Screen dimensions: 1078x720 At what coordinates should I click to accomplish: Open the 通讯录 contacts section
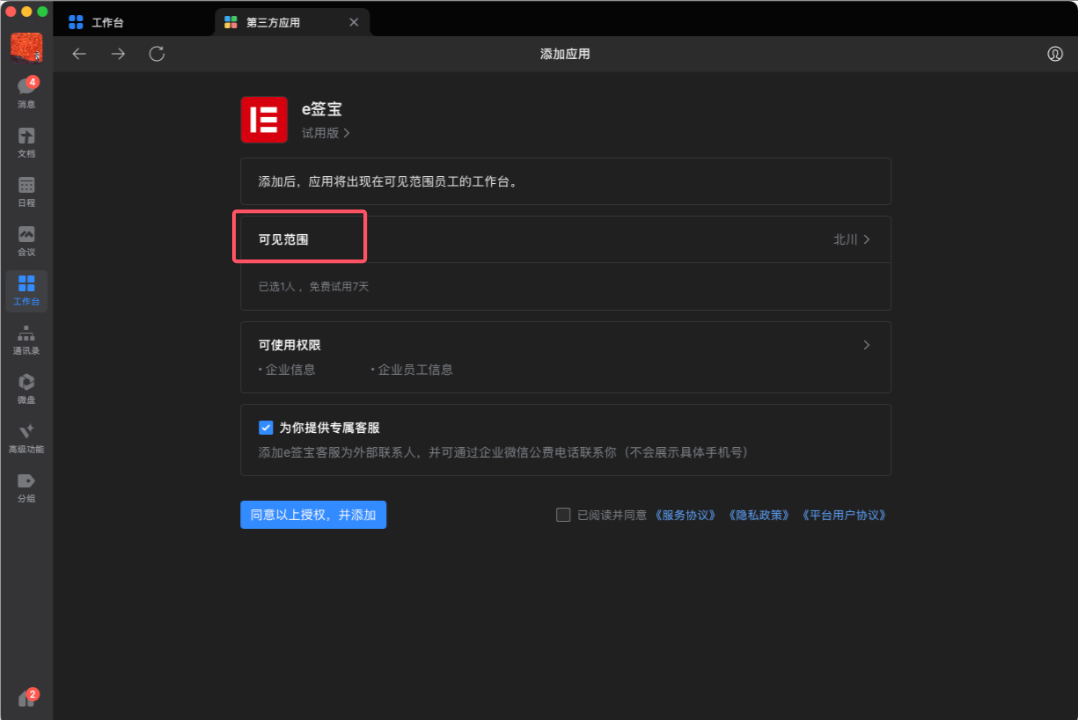pyautogui.click(x=26, y=340)
